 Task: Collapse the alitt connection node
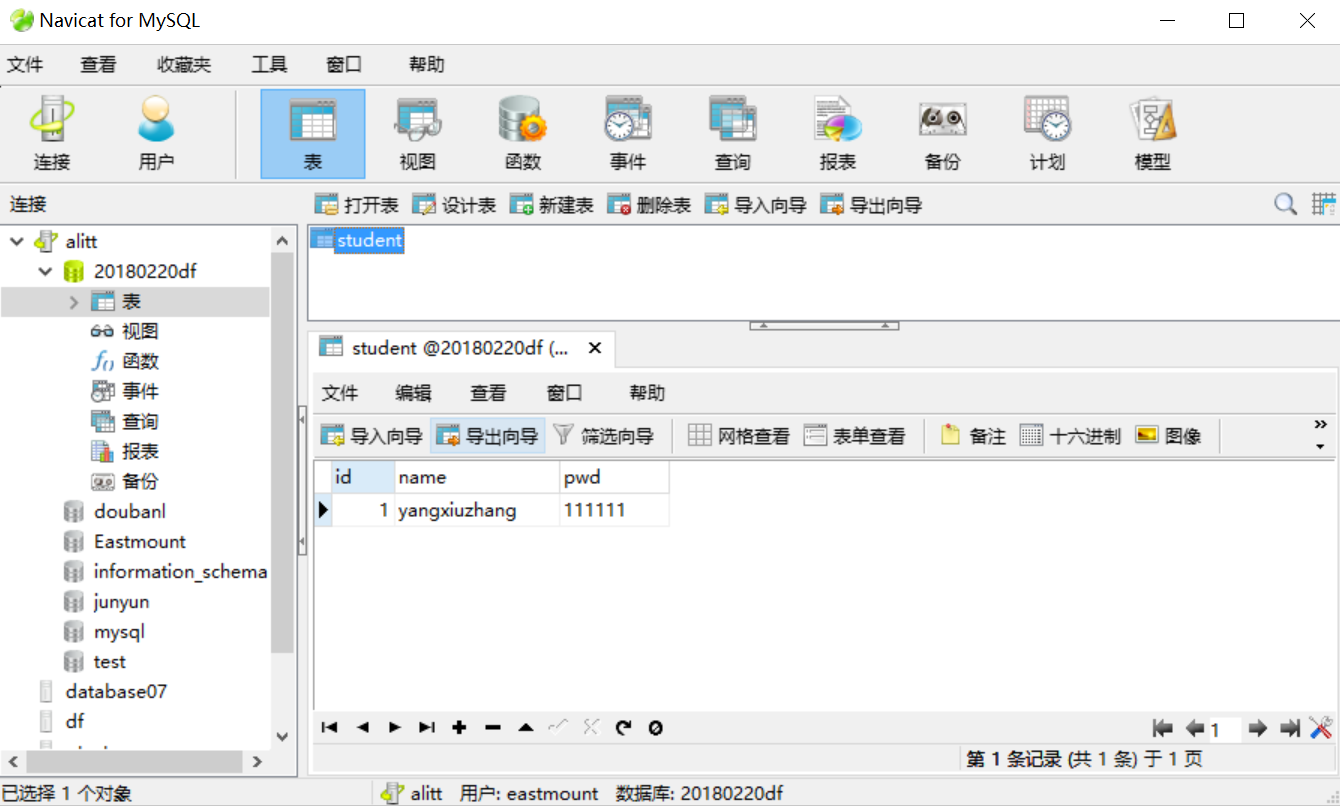point(17,241)
